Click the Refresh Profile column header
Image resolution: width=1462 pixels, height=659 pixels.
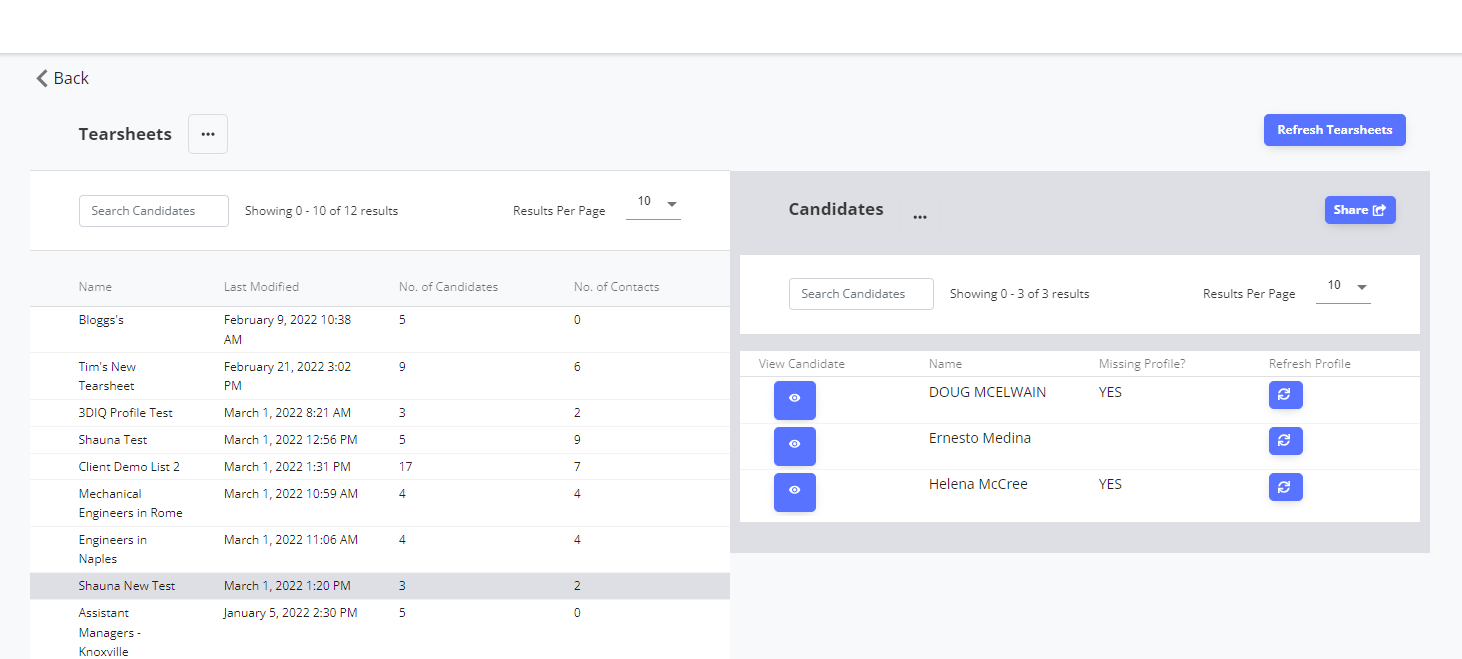tap(1310, 364)
